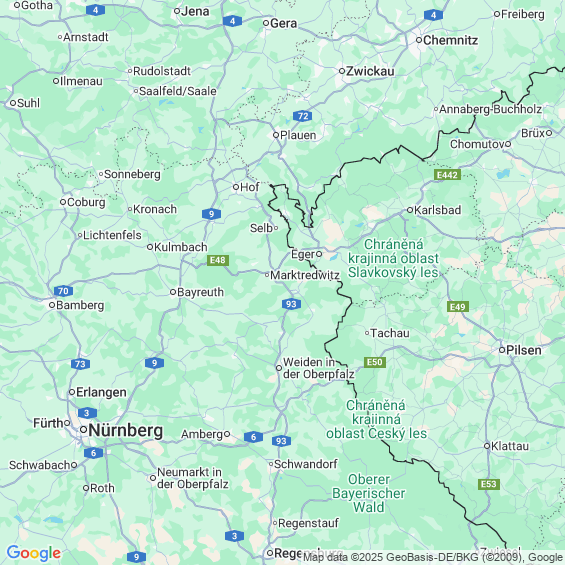Viewport: 565px width, 565px height.
Task: Select Weiden in der Oberpfalz label
Action: click(319, 368)
